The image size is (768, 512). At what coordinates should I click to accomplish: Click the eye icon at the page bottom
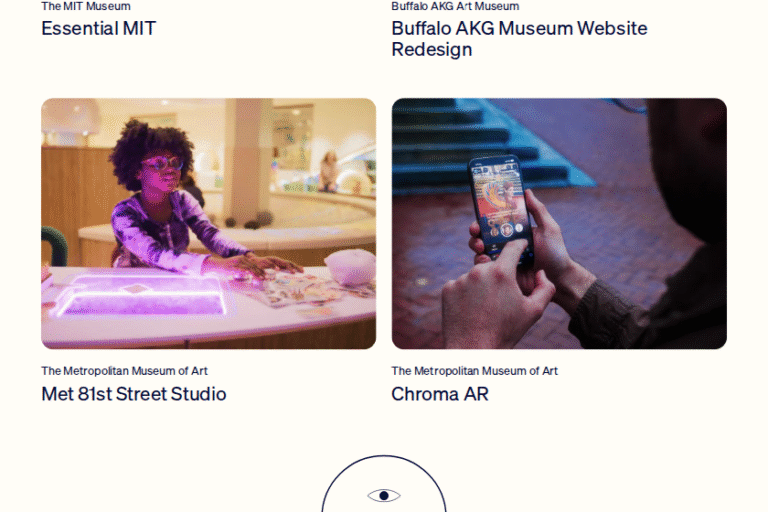384,495
